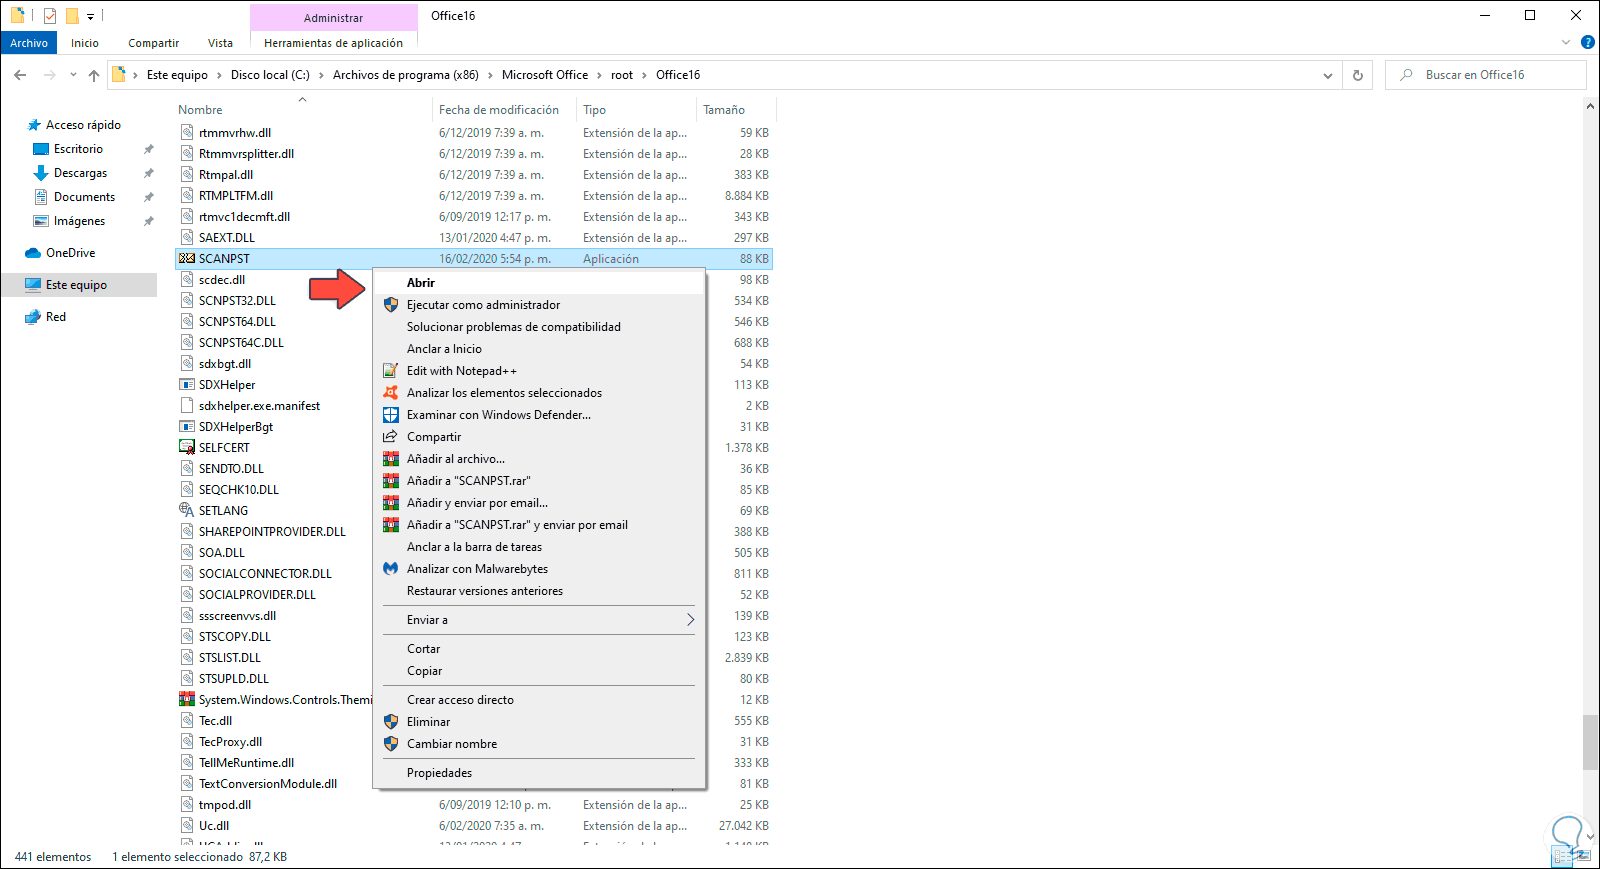Choose Solucionar problemas de compatibilidad
The image size is (1600, 869).
click(539, 327)
